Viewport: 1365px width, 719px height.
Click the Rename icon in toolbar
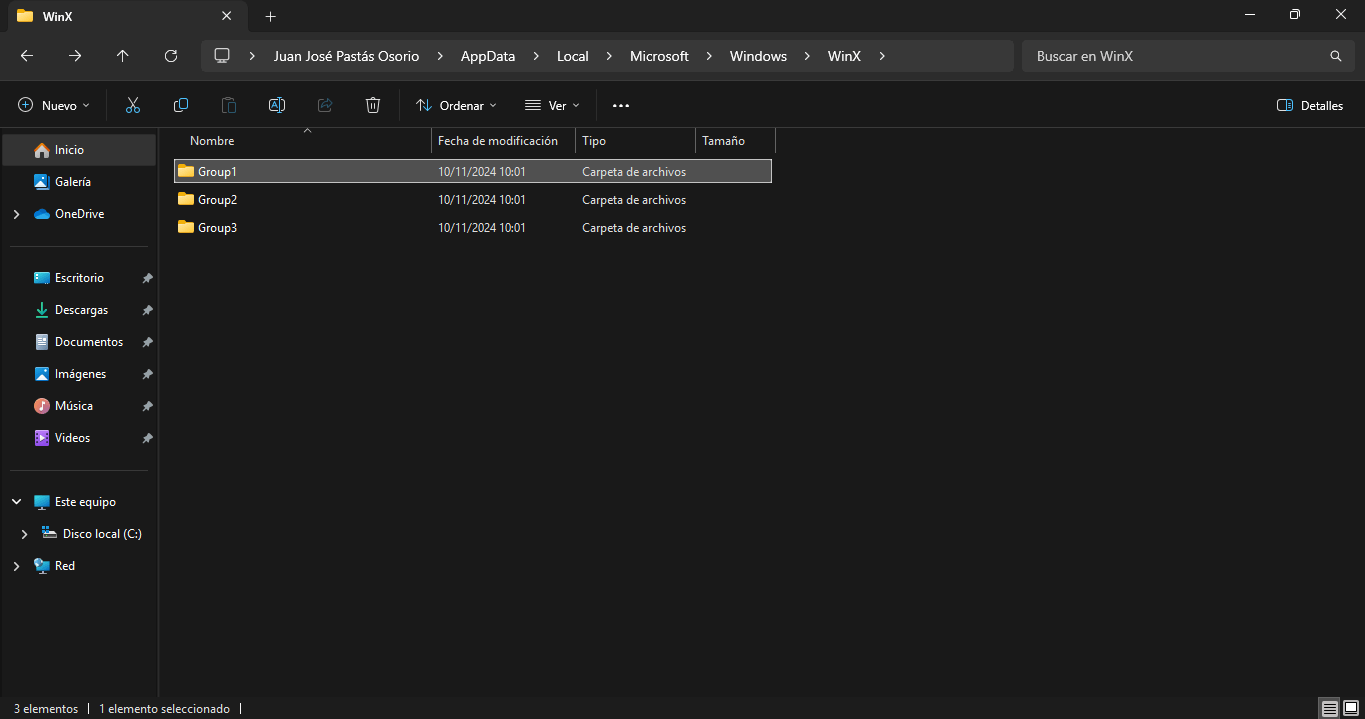(x=277, y=105)
